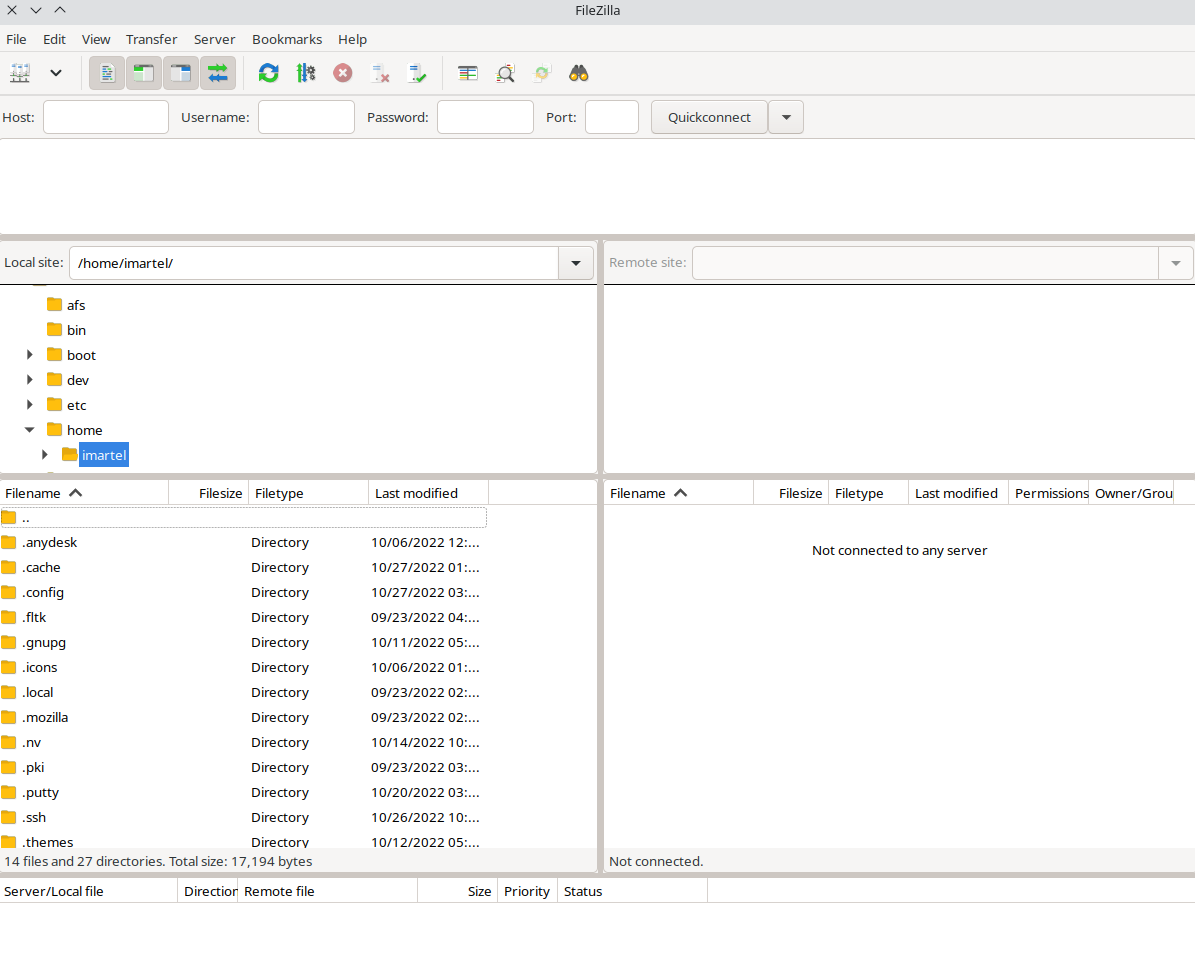Select the afs folder in tree

tap(76, 305)
